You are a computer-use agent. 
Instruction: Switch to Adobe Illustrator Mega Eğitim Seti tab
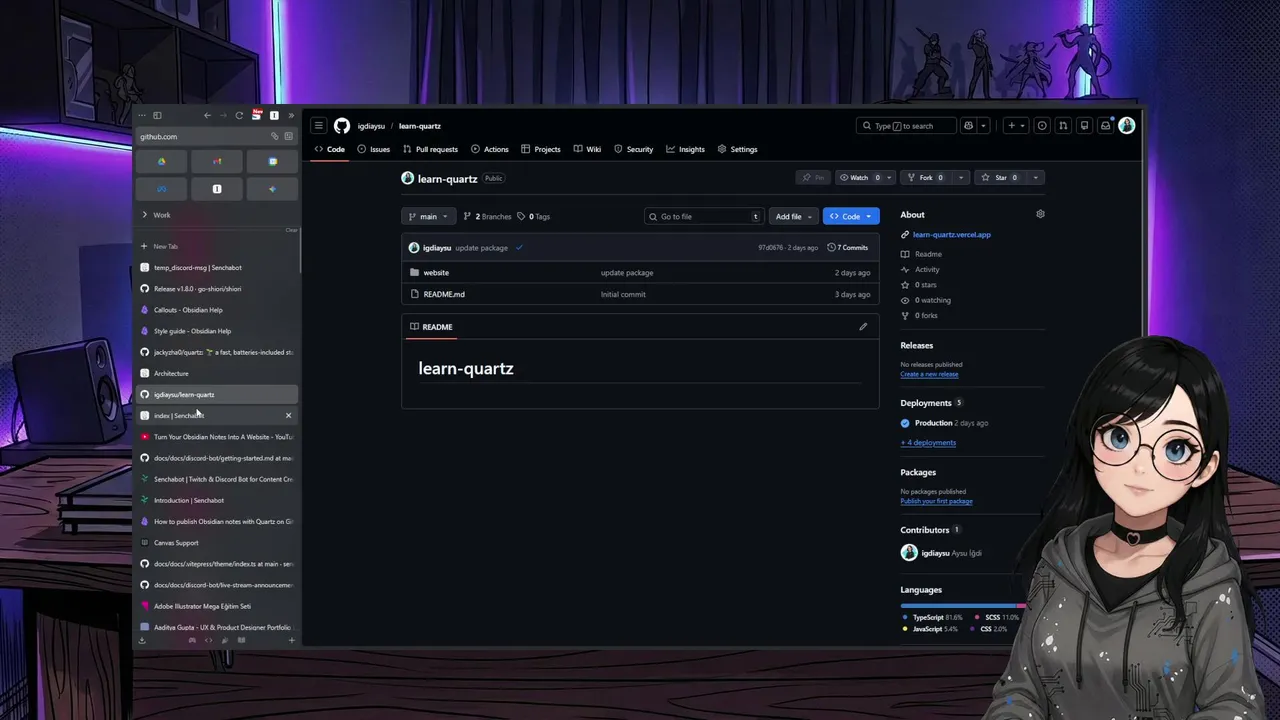217,606
